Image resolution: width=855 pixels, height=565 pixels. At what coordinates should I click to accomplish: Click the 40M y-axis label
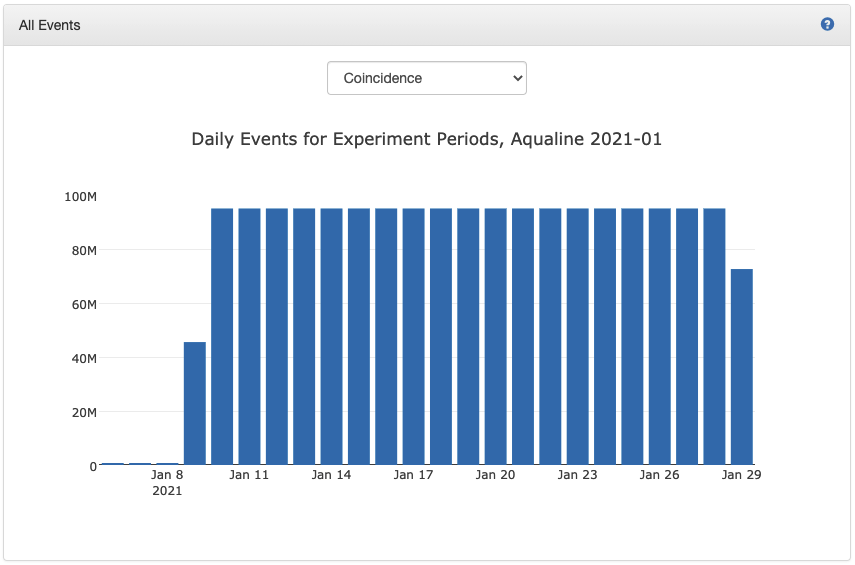[x=82, y=358]
